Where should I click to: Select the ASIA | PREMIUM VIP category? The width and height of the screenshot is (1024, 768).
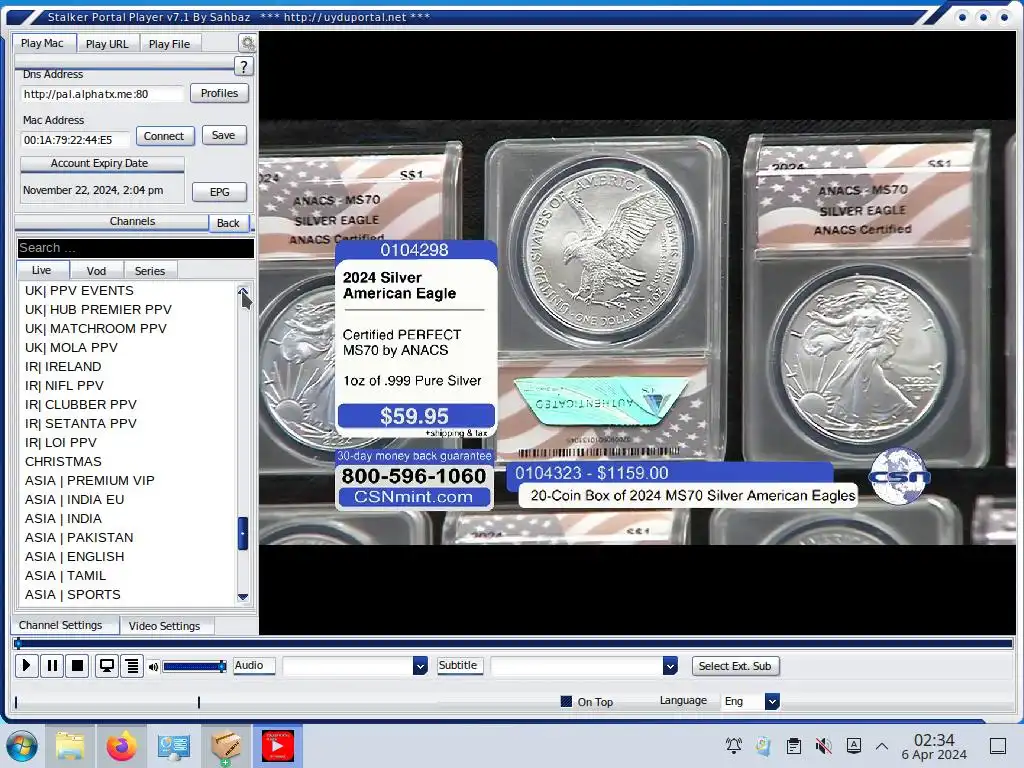(x=89, y=480)
